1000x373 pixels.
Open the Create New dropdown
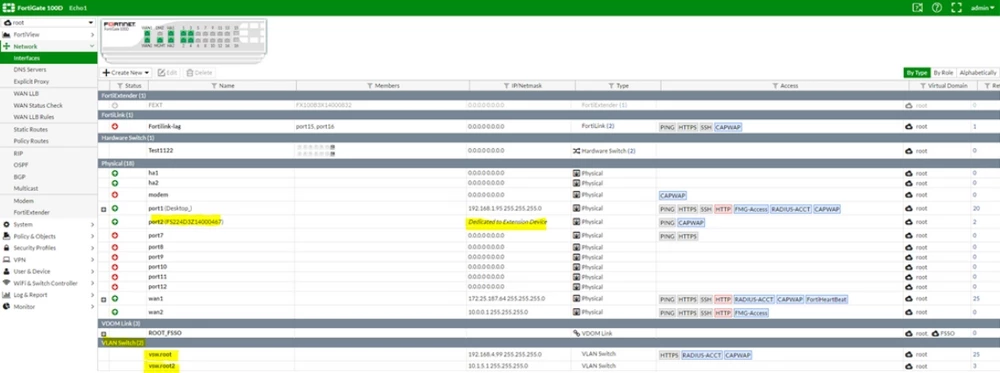click(x=126, y=73)
